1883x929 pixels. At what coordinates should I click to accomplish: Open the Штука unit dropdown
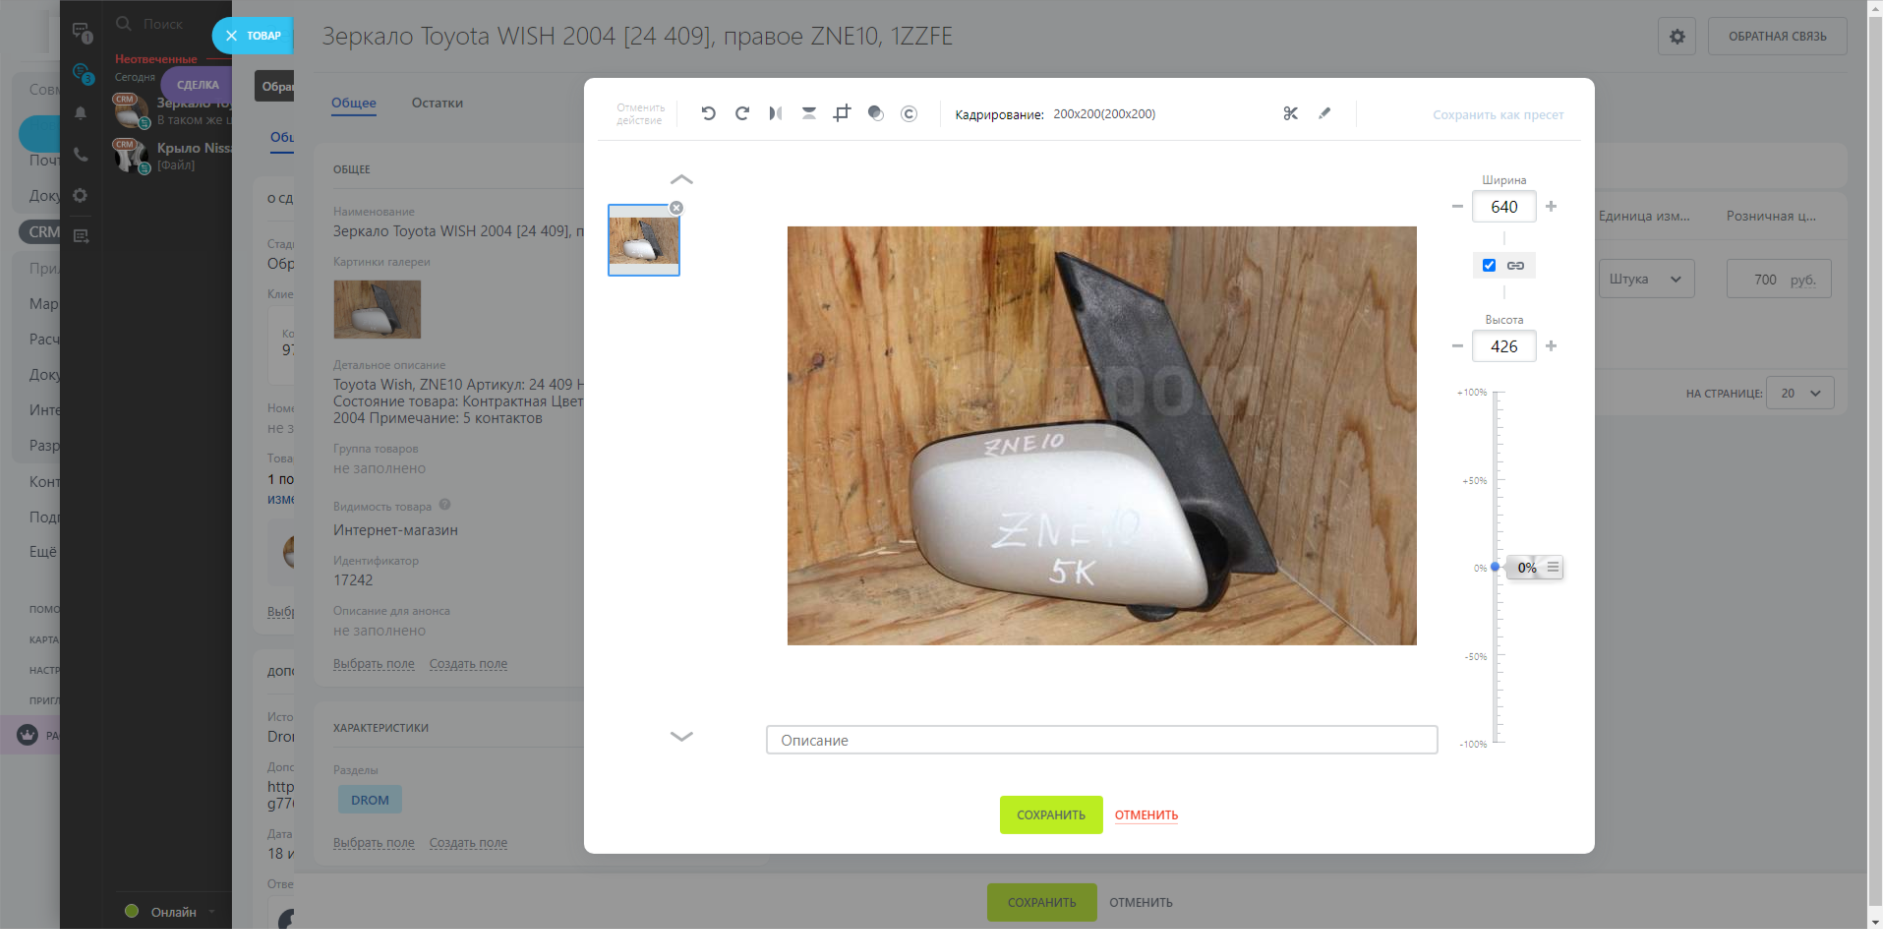(x=1645, y=280)
